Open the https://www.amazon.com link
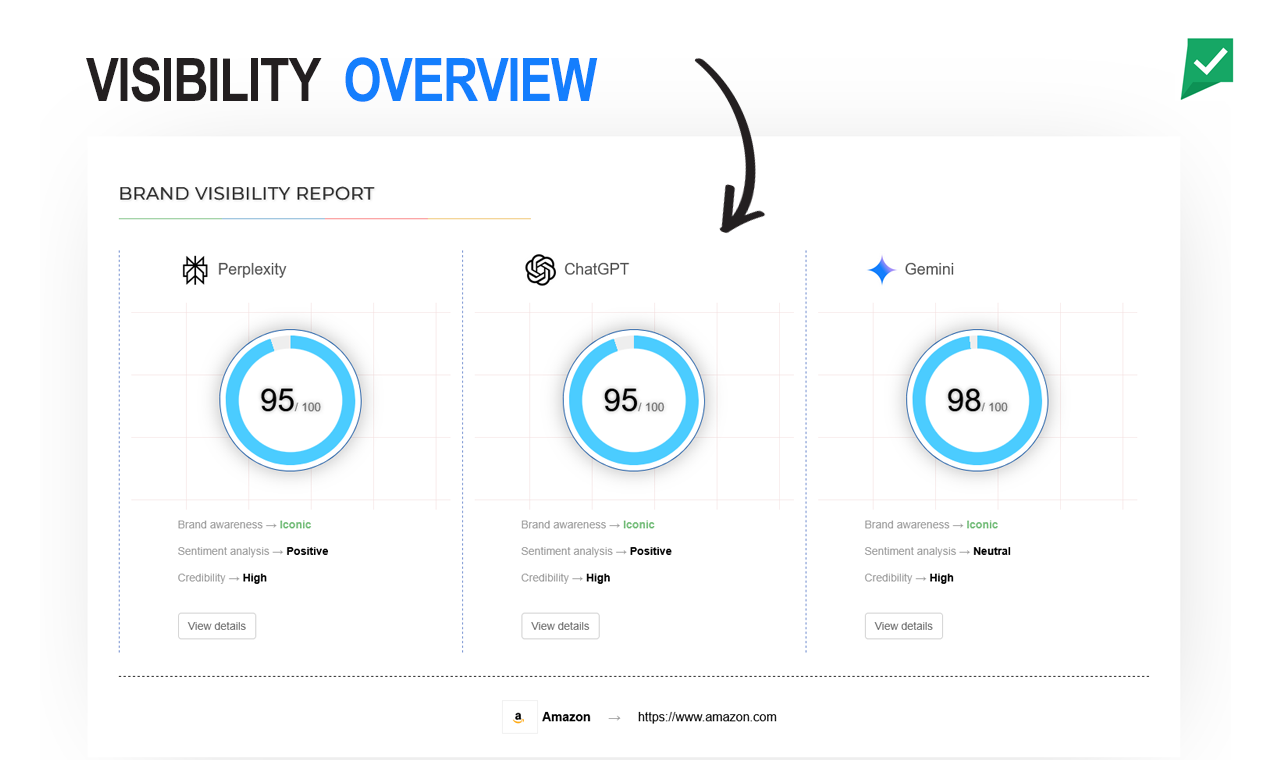Image resolution: width=1270 pixels, height=760 pixels. coord(706,717)
